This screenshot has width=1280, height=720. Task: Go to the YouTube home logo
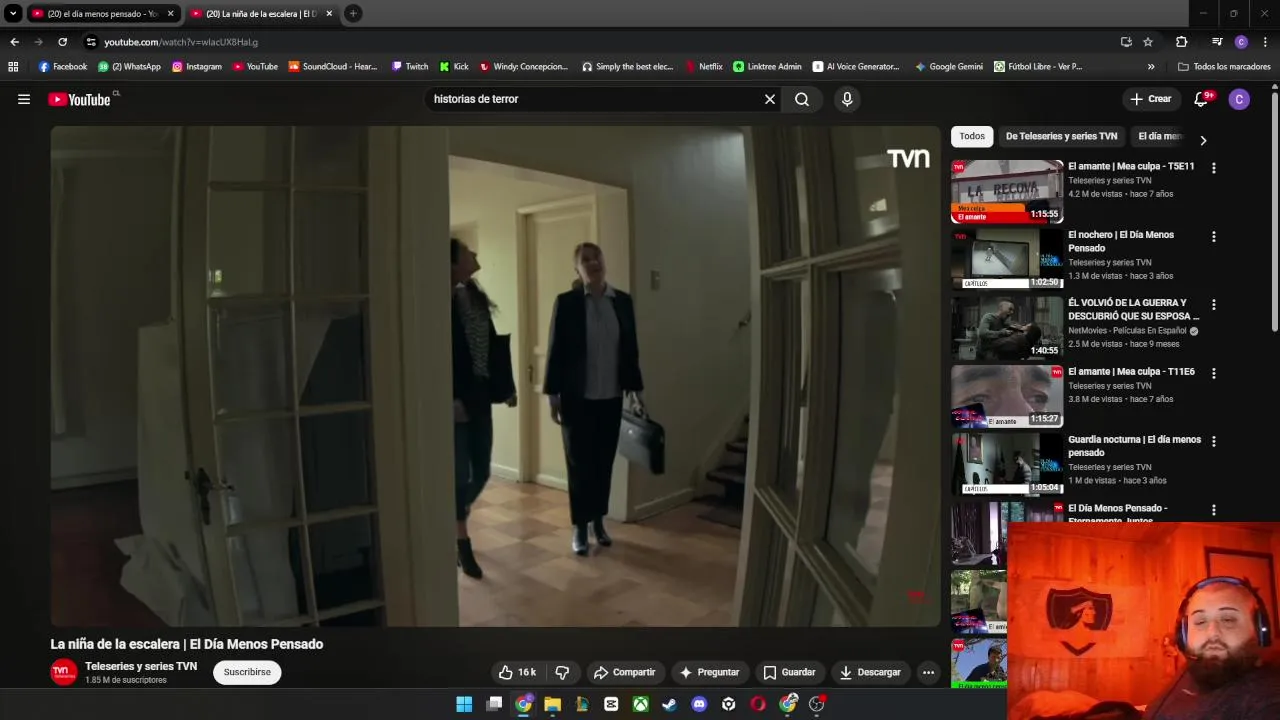(x=79, y=99)
